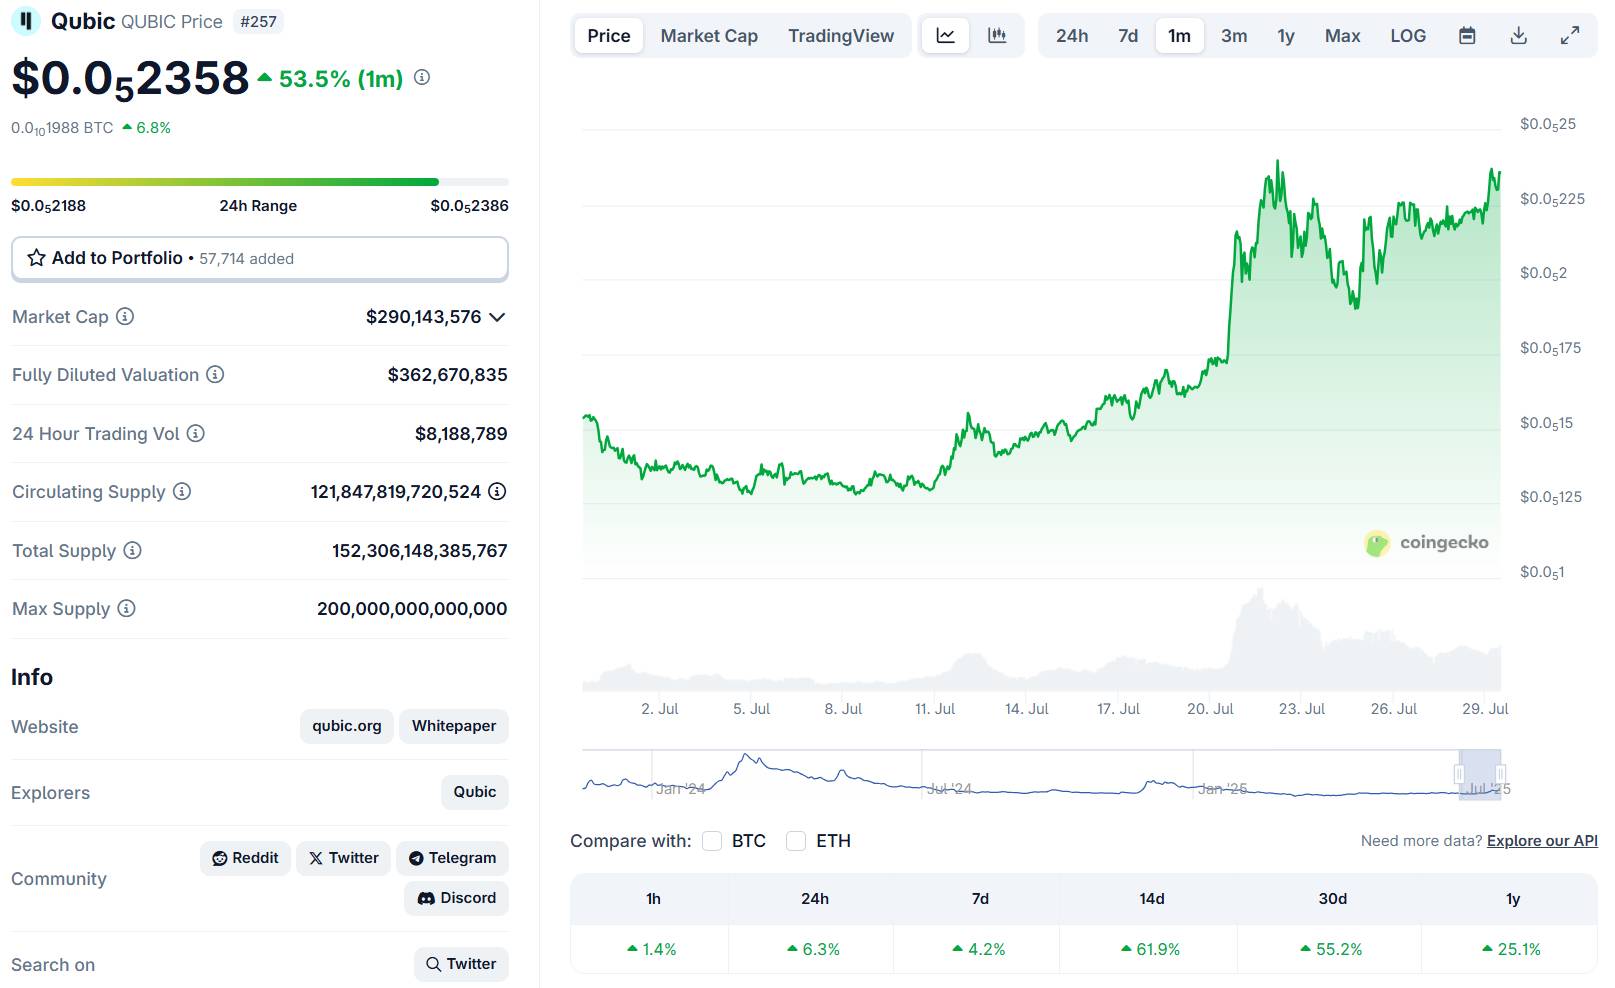This screenshot has height=988, width=1615.
Task: Click the 20. Jul date axis label
Action: 1210,709
